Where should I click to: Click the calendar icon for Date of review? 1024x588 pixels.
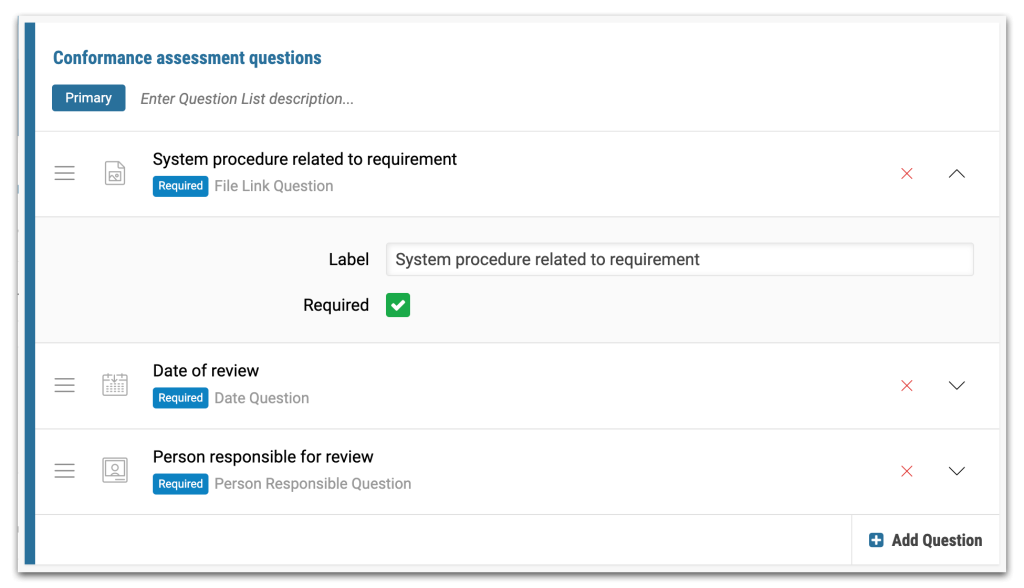[x=115, y=384]
